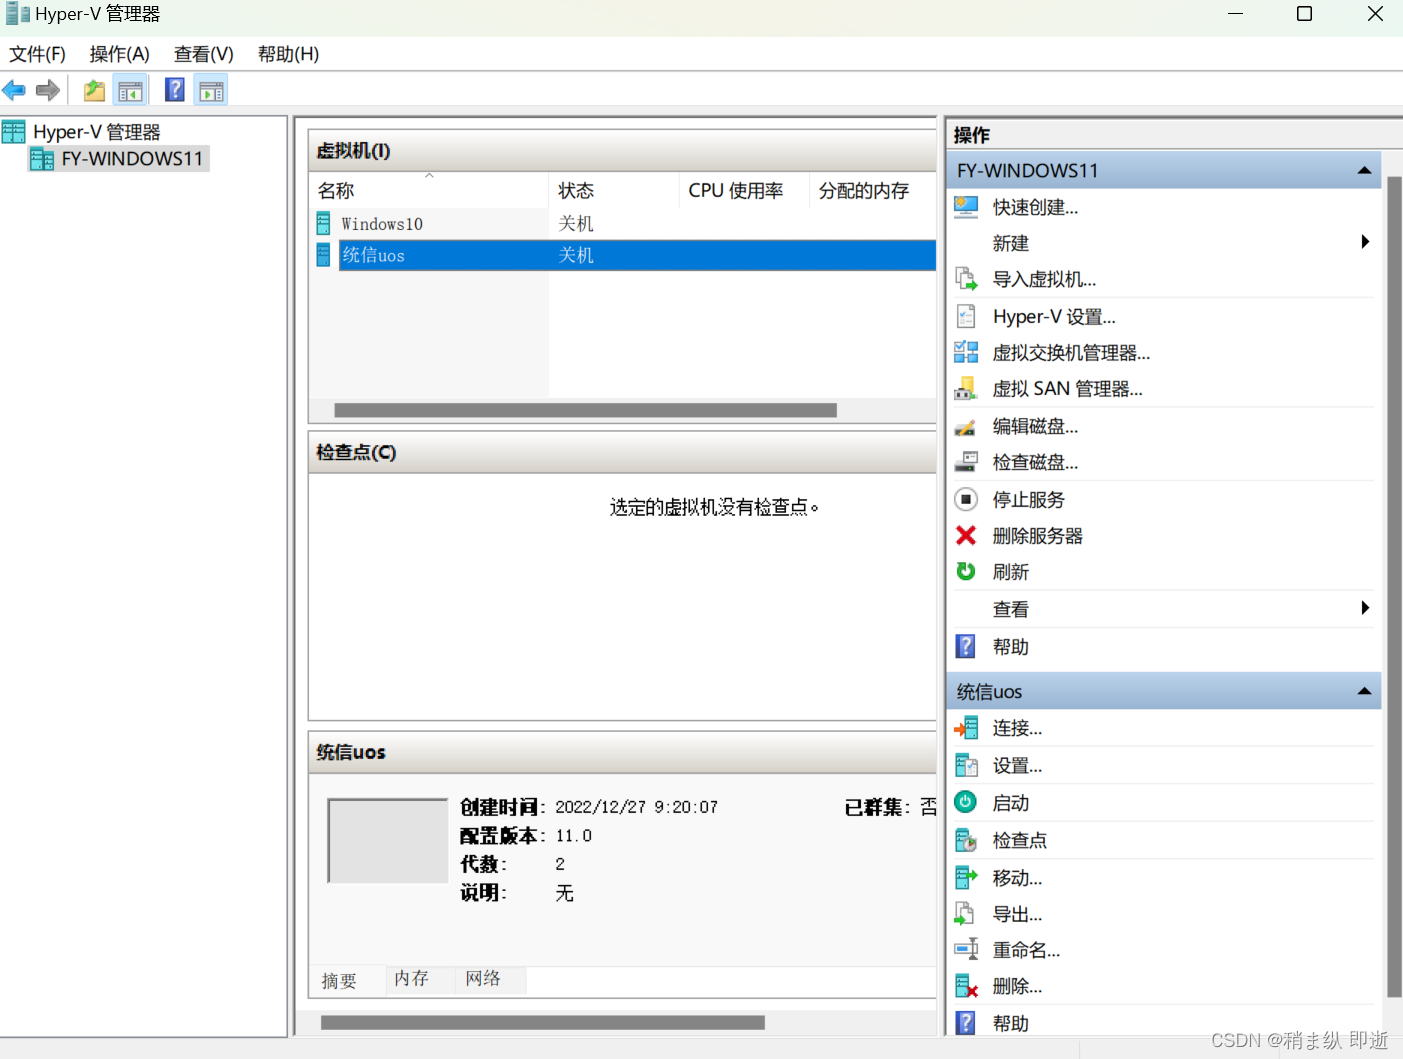Open Hyper-V Settings (Hyper-V 设置)

click(x=966, y=316)
